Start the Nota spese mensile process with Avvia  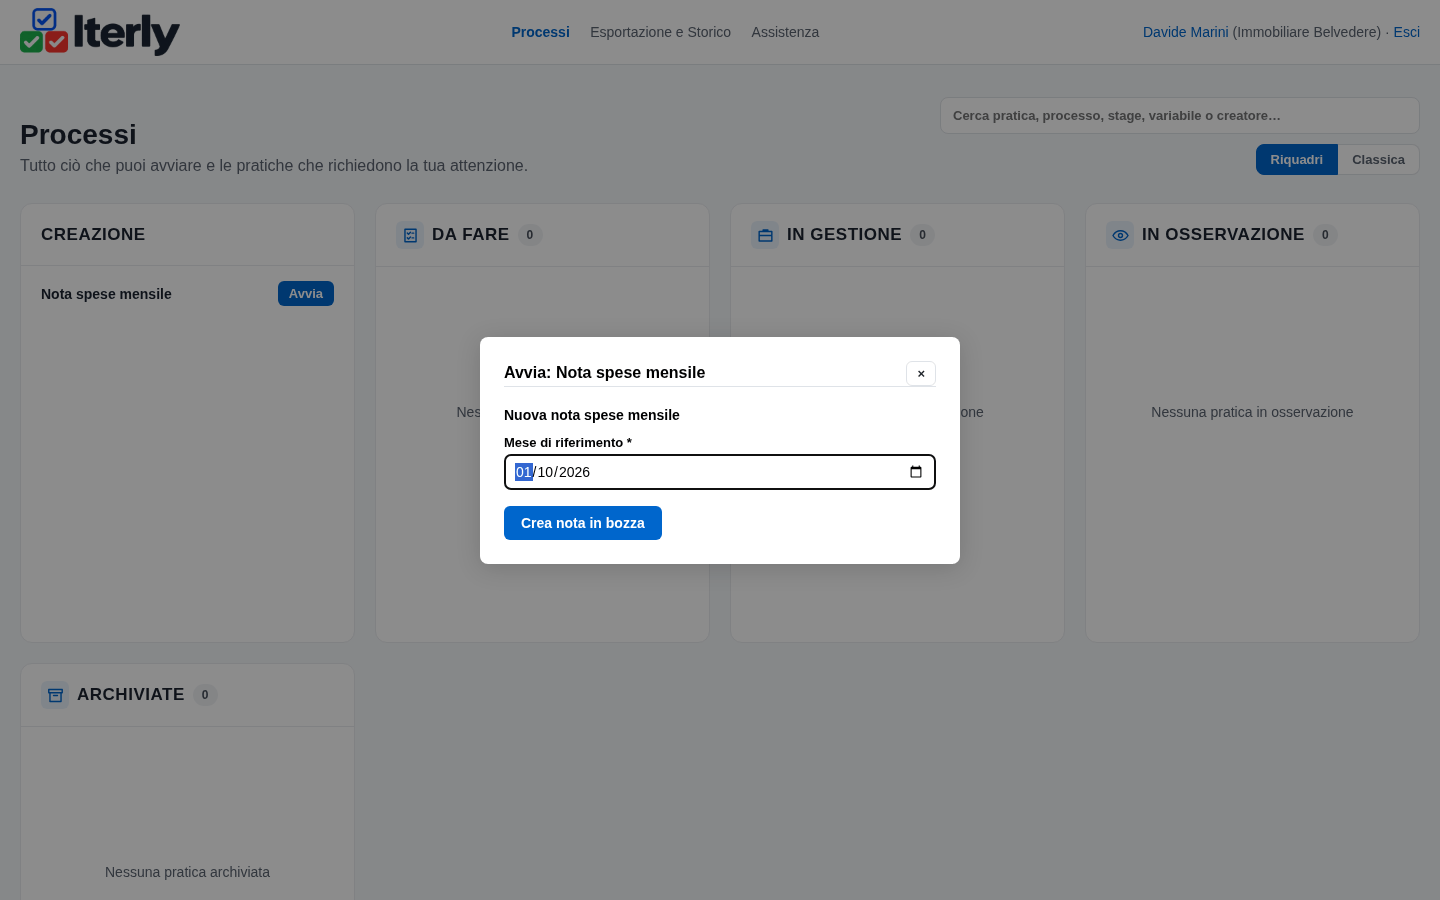pos(306,294)
